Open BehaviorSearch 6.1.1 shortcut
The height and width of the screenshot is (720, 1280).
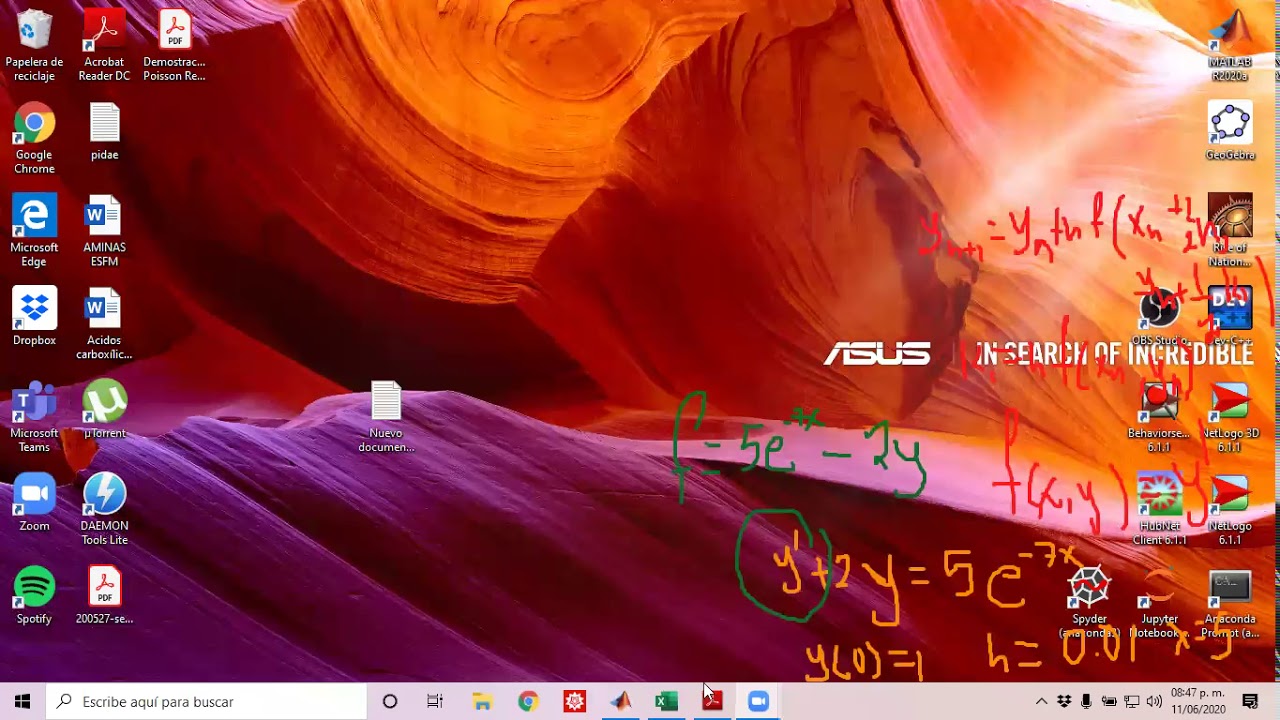1160,417
